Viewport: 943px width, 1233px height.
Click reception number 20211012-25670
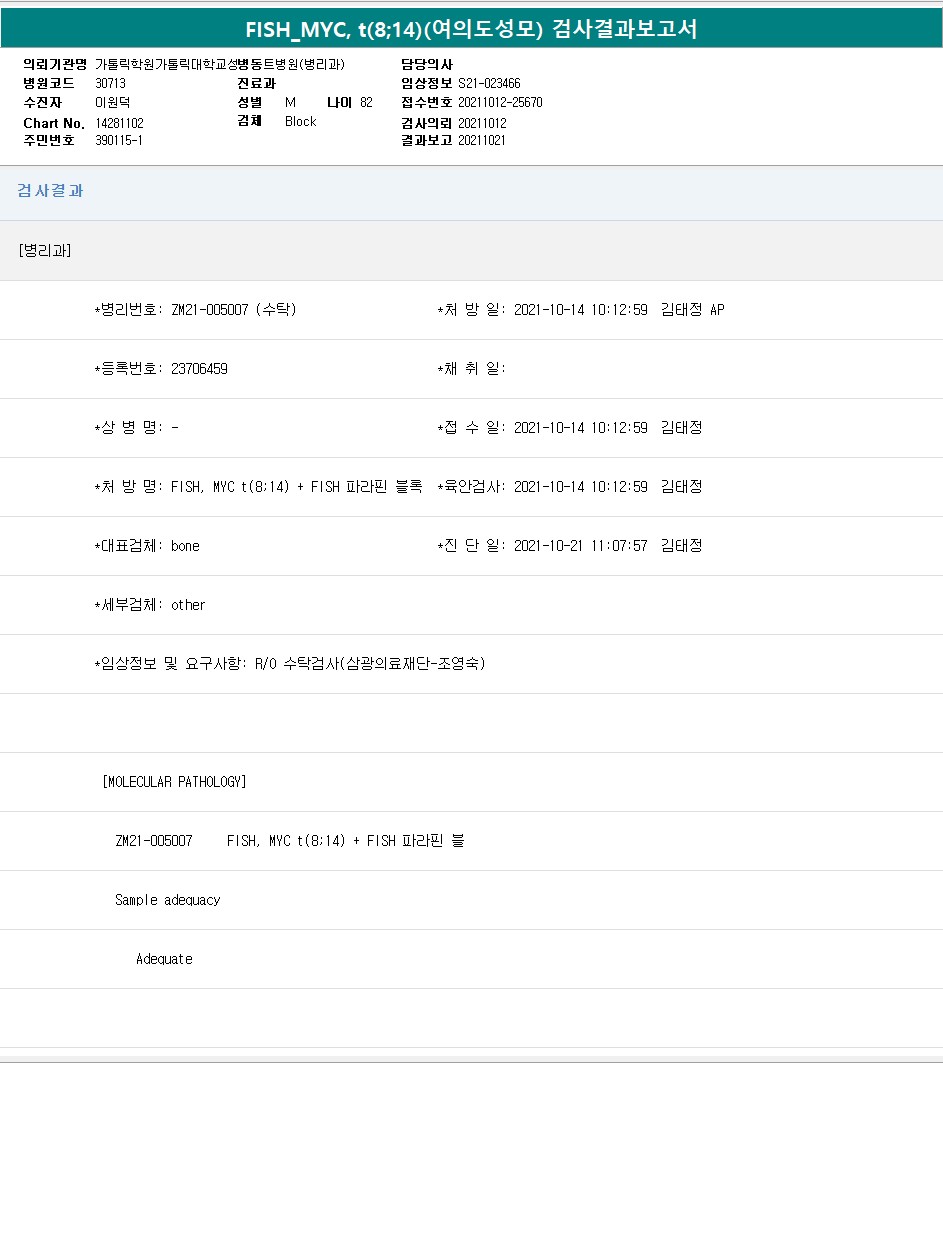[x=500, y=103]
